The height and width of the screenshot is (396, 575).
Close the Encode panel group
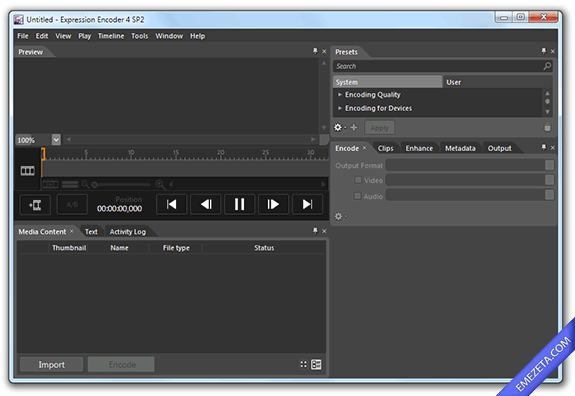point(553,148)
